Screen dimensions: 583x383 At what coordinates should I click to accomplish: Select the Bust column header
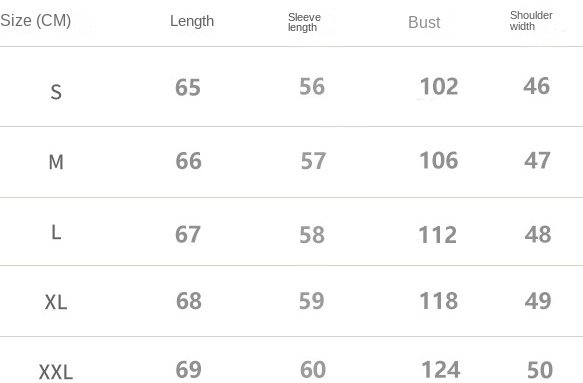[424, 22]
